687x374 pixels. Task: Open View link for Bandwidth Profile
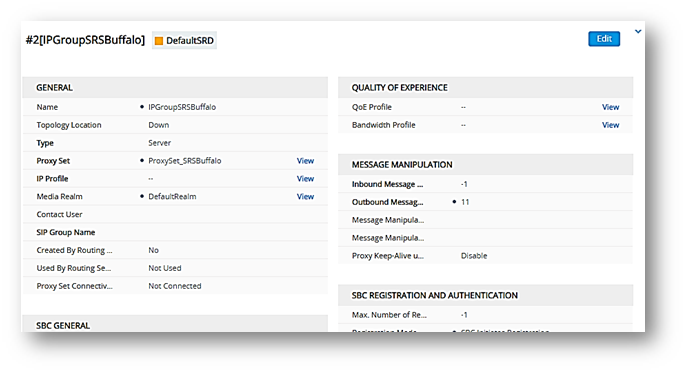(610, 125)
